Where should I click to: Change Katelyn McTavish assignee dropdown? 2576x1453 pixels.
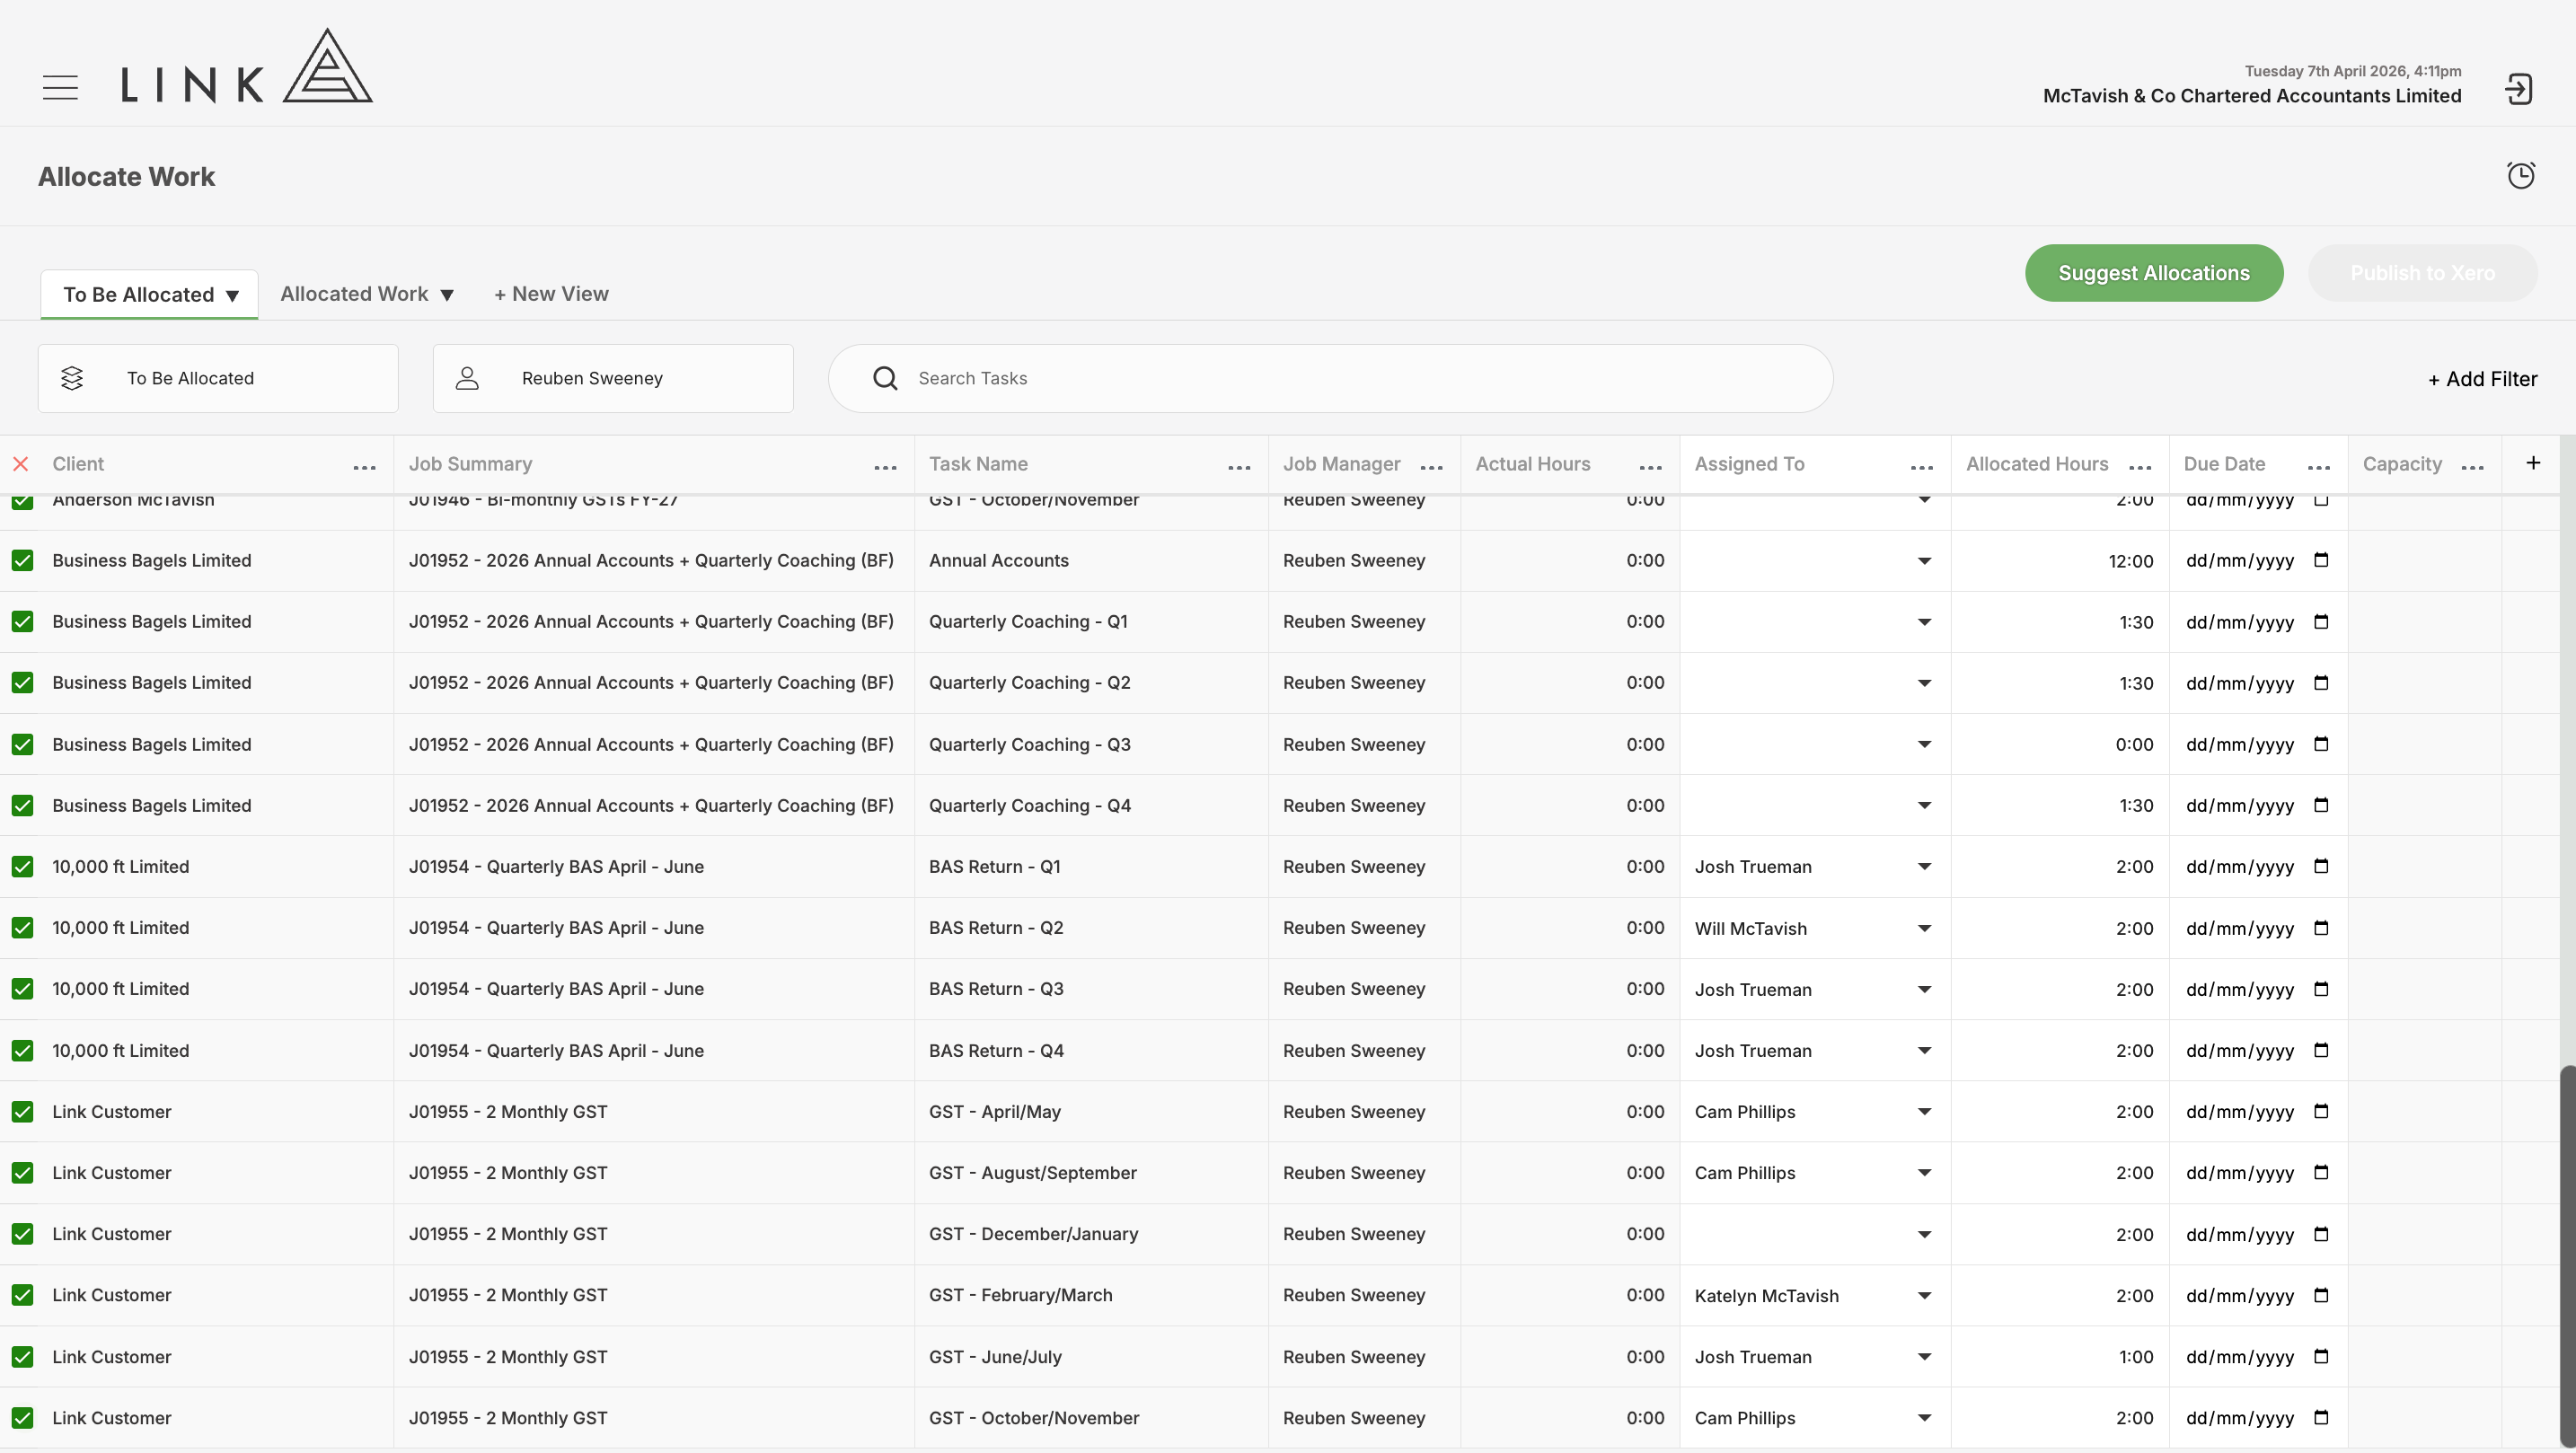(x=1813, y=1295)
